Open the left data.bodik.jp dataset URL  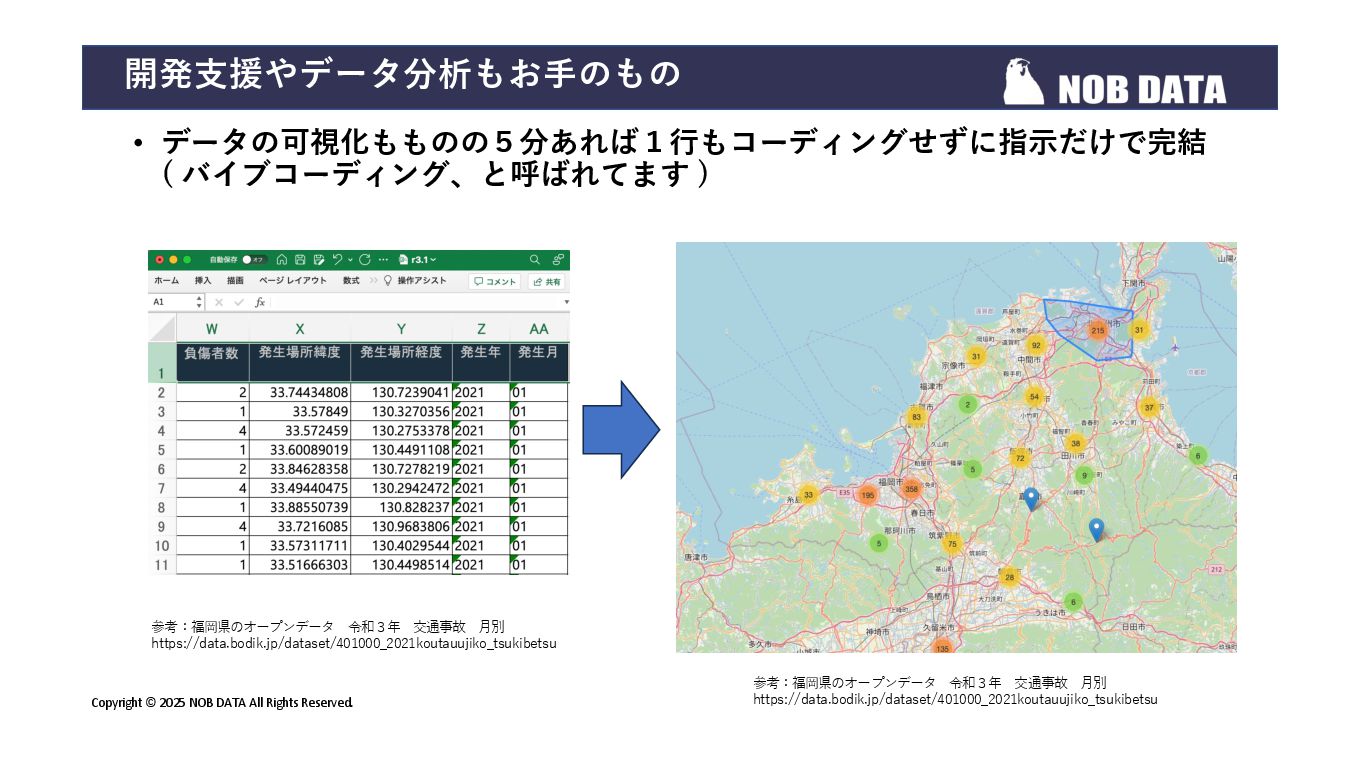pyautogui.click(x=353, y=644)
